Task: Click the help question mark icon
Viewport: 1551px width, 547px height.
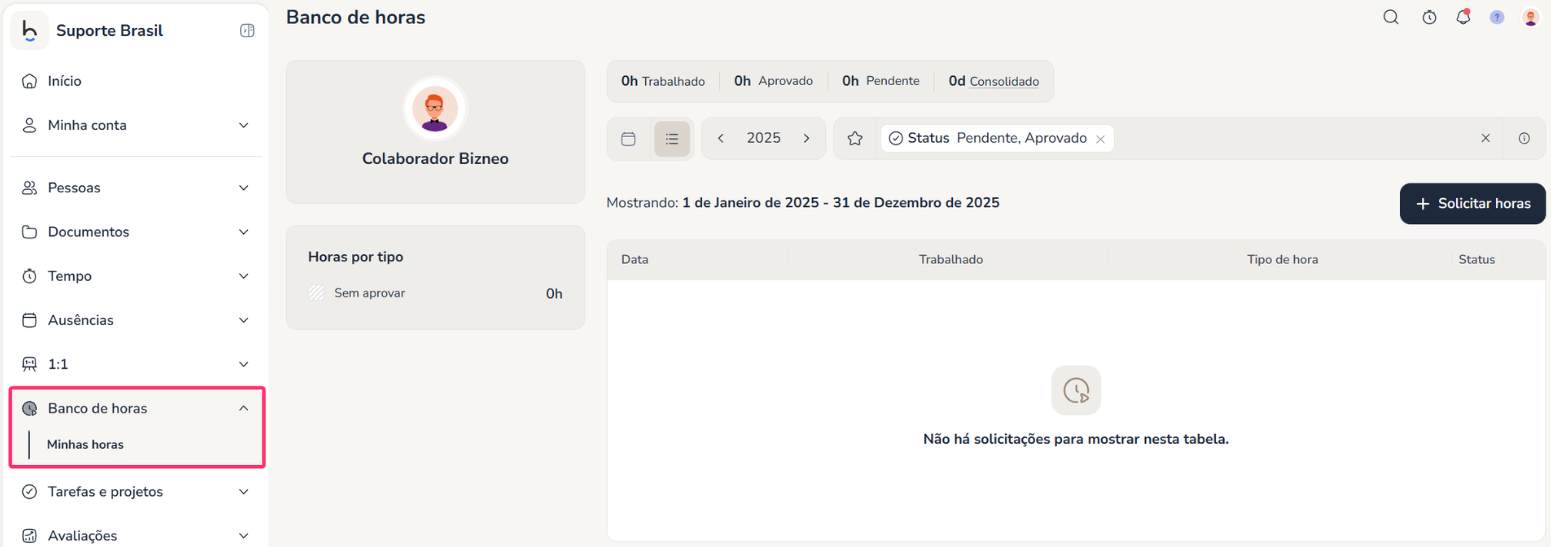Action: (x=1497, y=17)
